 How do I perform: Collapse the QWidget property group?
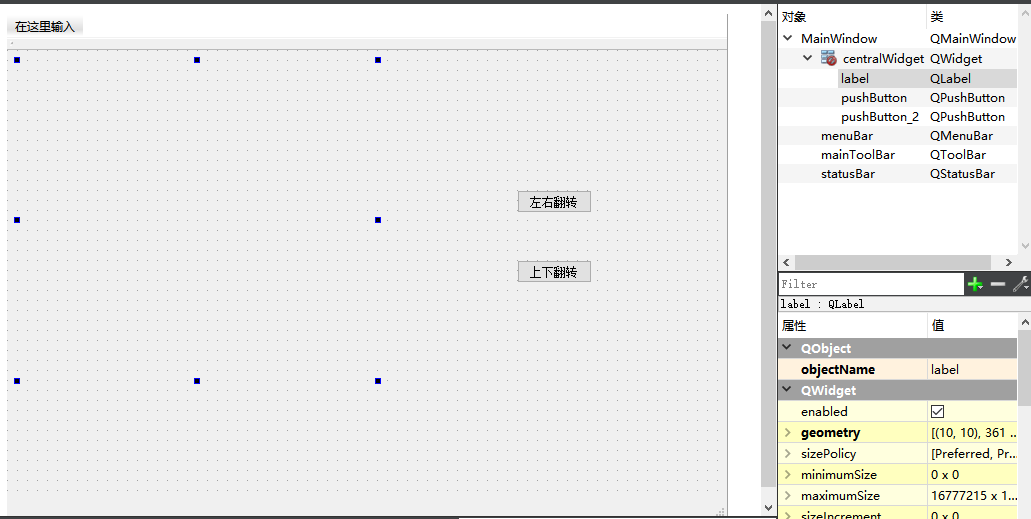tap(786, 389)
